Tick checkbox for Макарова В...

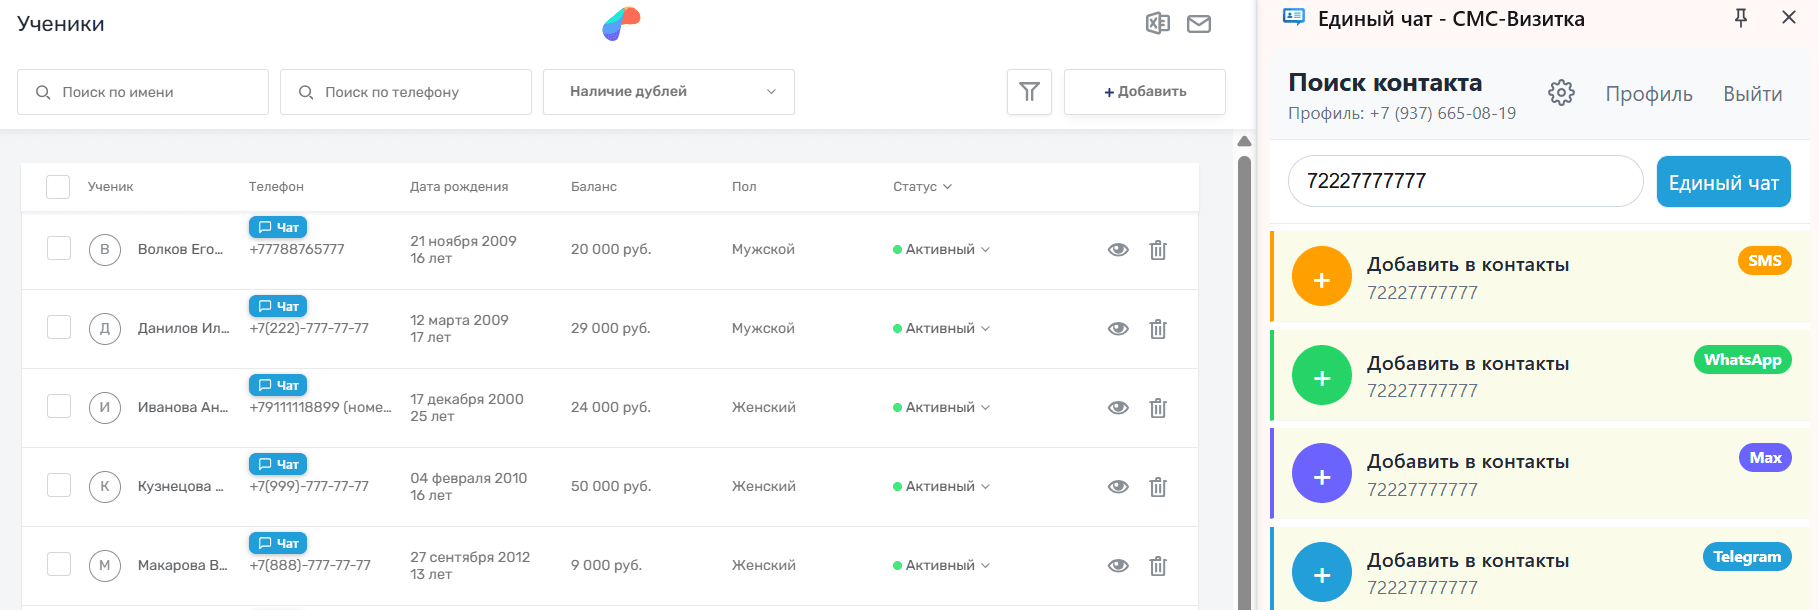59,564
